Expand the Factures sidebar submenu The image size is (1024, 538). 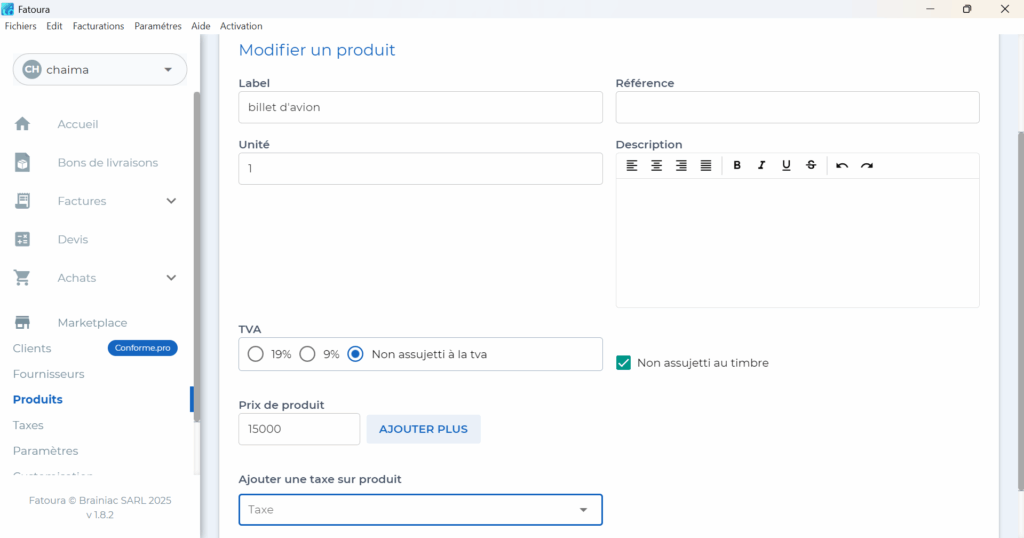coord(171,201)
